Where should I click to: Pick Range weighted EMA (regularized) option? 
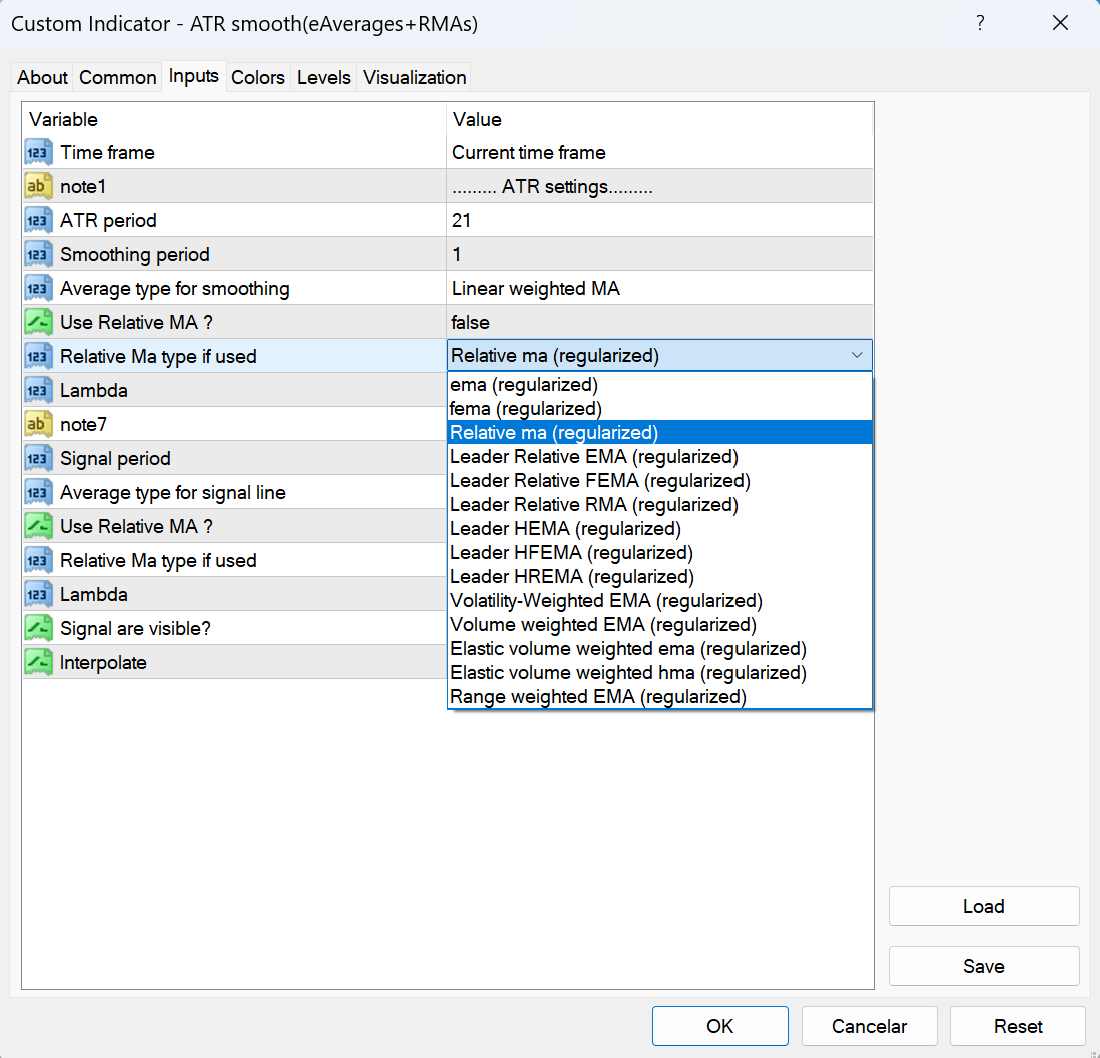[x=598, y=697]
